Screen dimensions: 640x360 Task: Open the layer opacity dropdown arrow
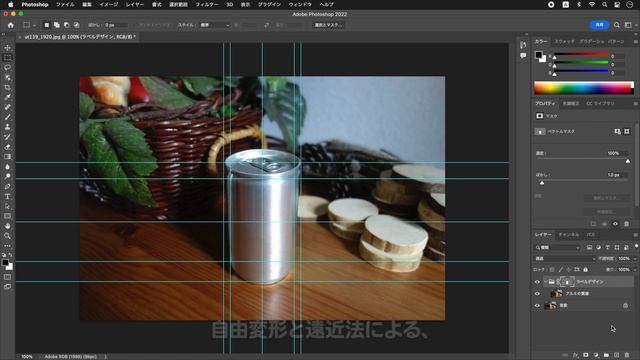pyautogui.click(x=634, y=258)
